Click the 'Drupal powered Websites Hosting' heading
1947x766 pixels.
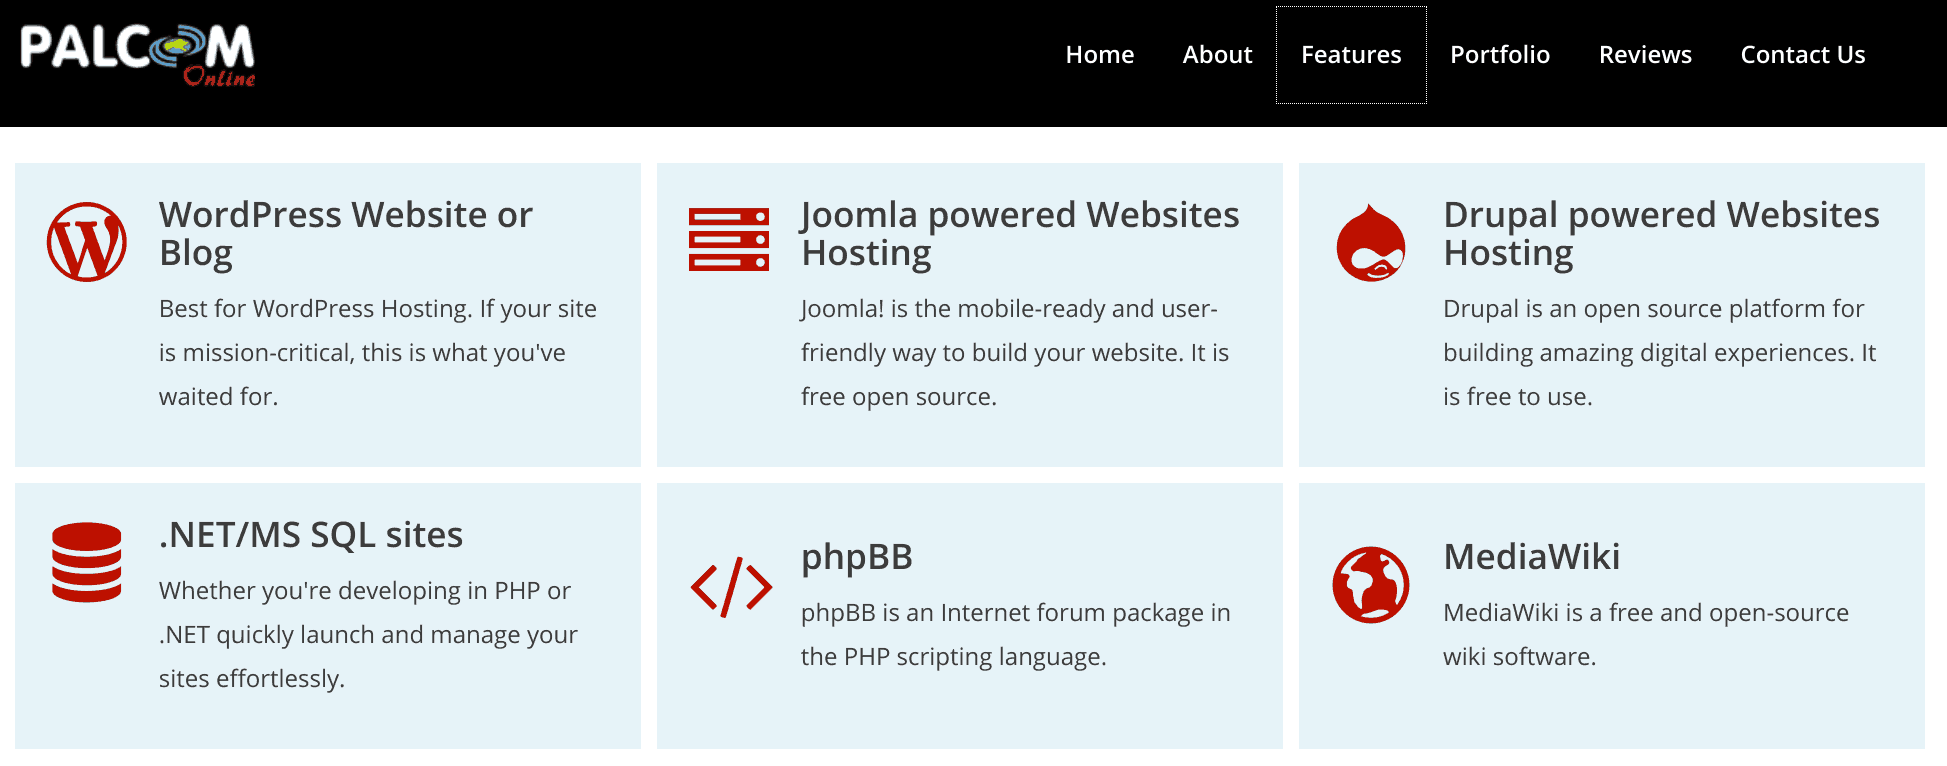point(1661,234)
